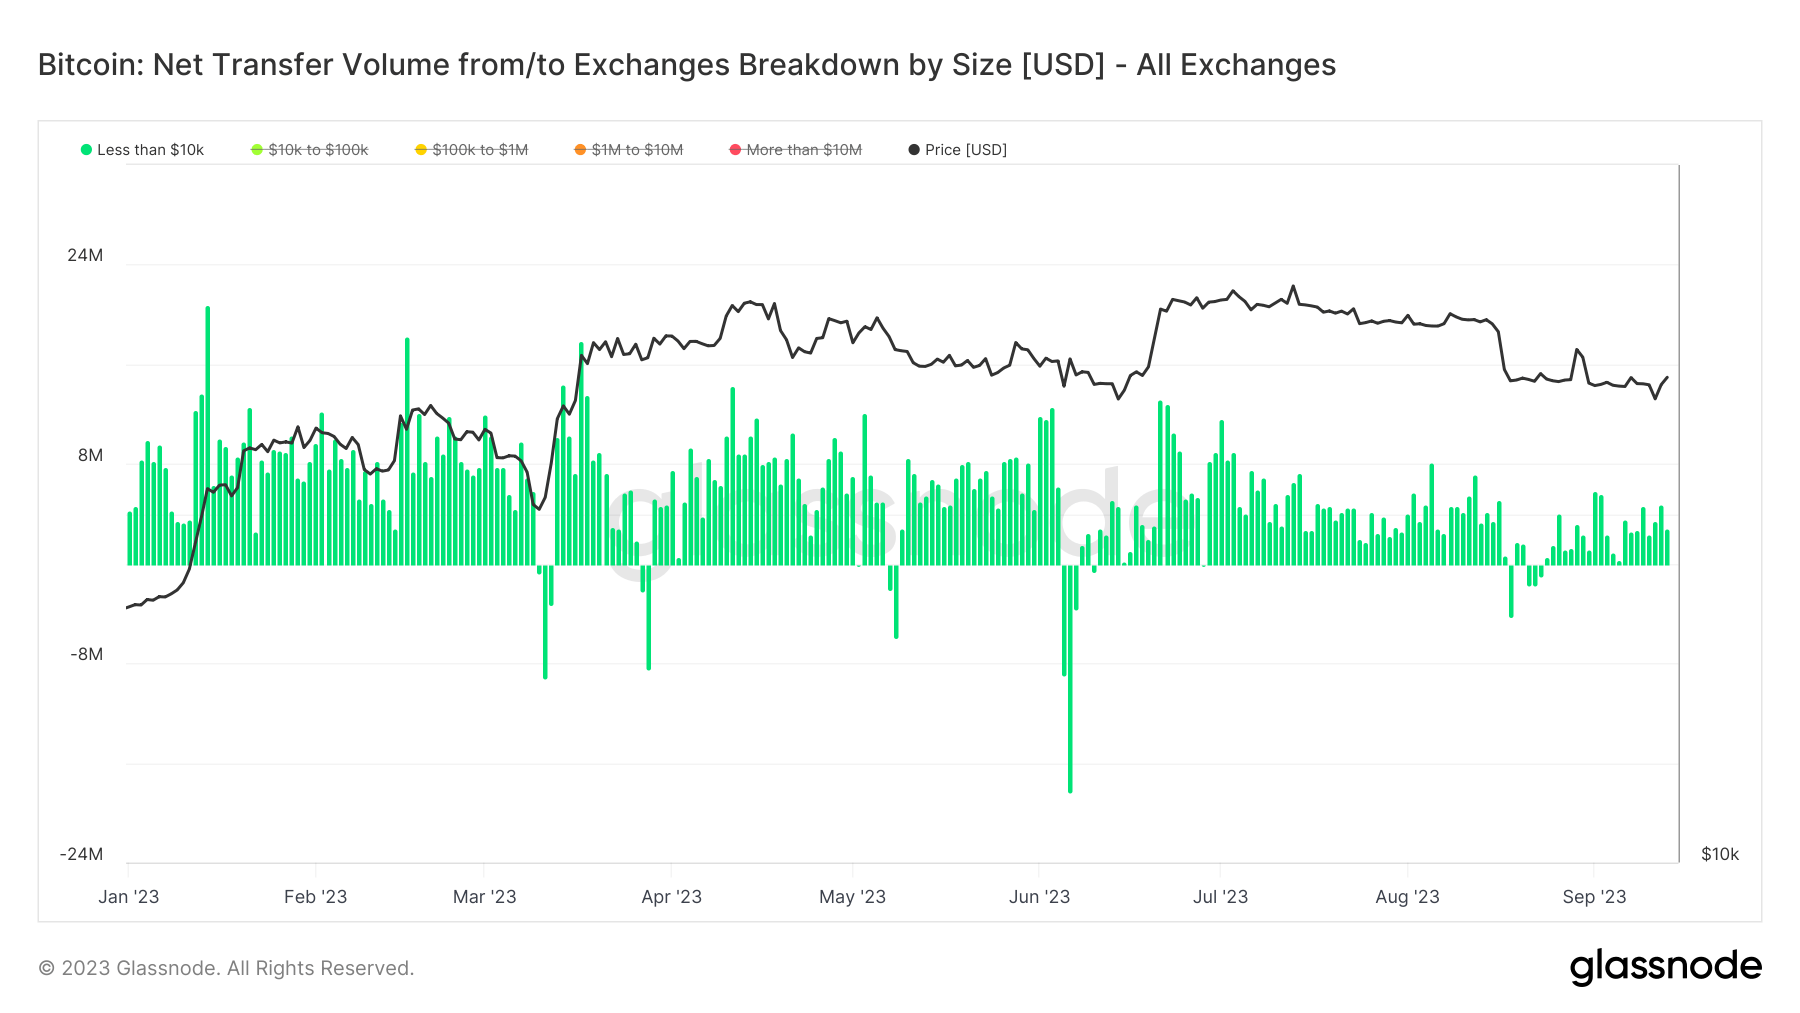The height and width of the screenshot is (1013, 1800).
Task: Click the largest negative bar in June
Action: (x=1070, y=700)
